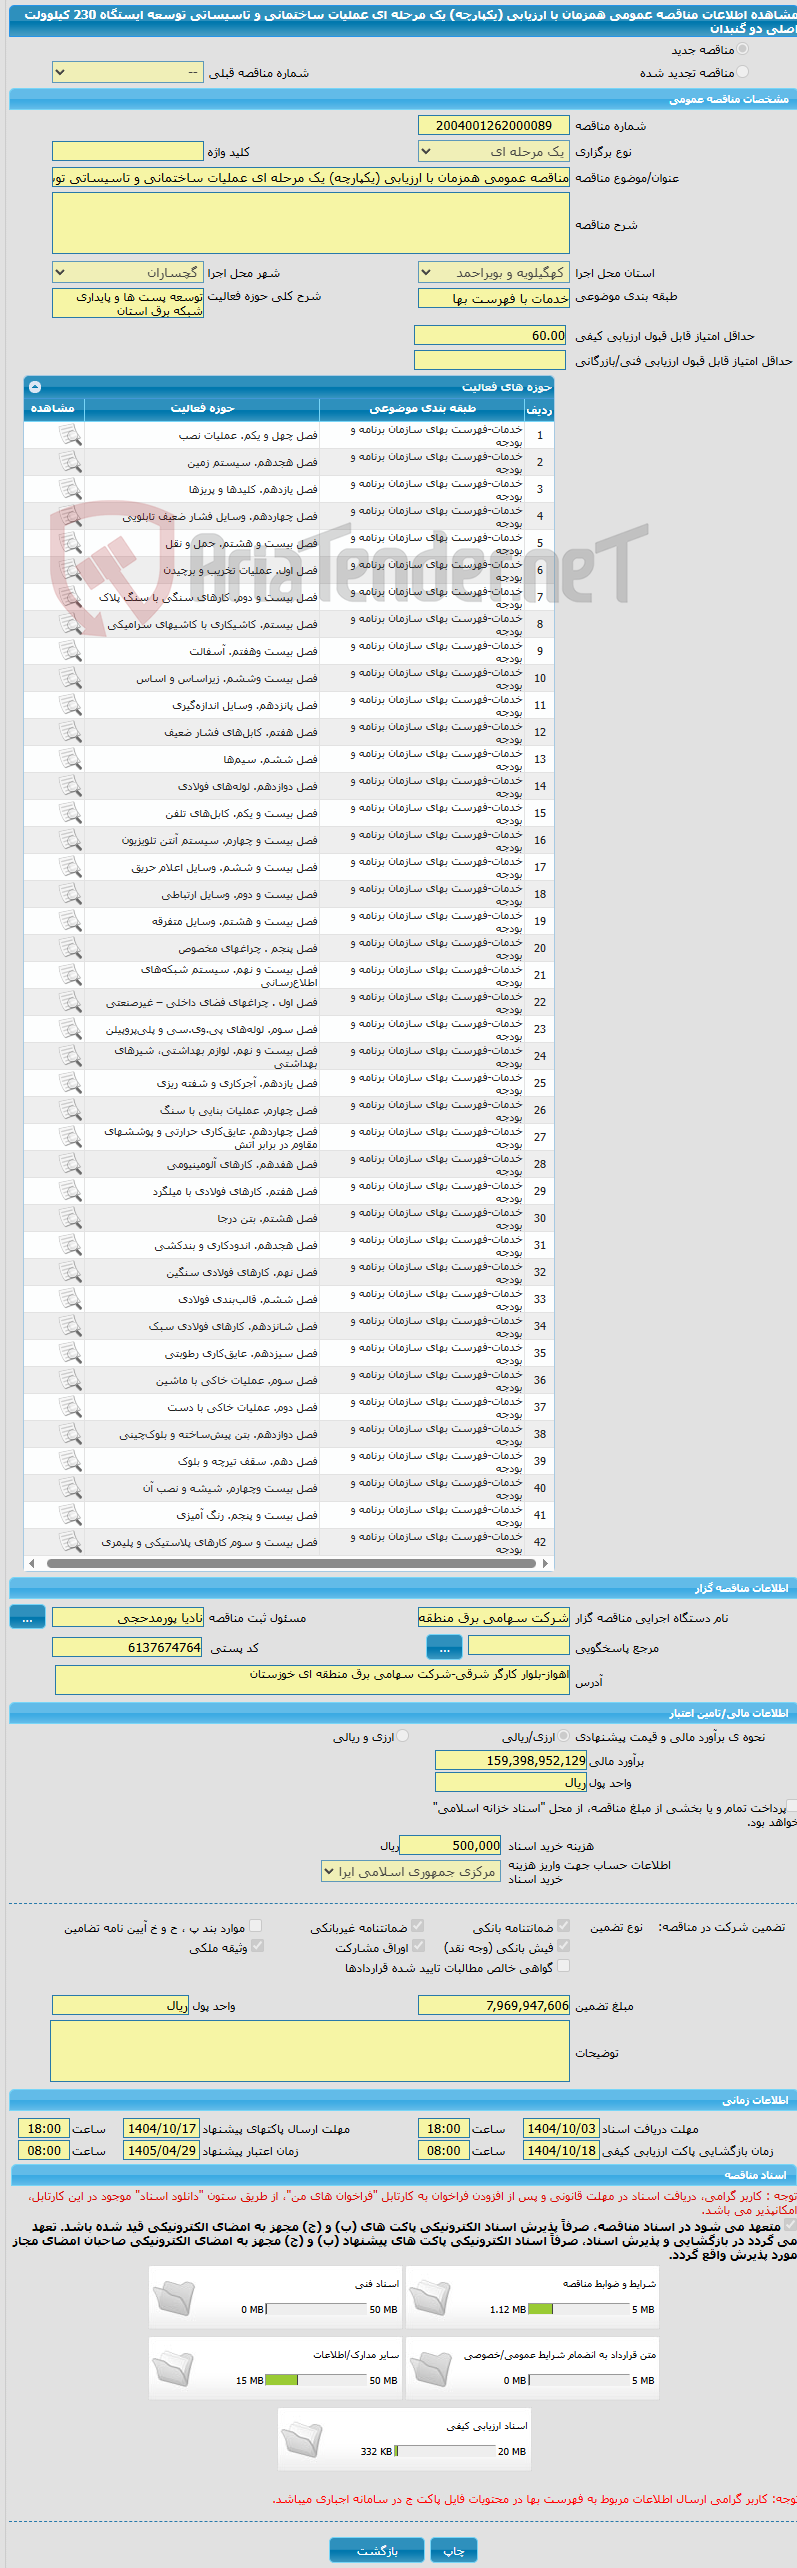Screen dimensions: 797x2568
Task: Open view icon for row 20 activity
Action: [69, 948]
